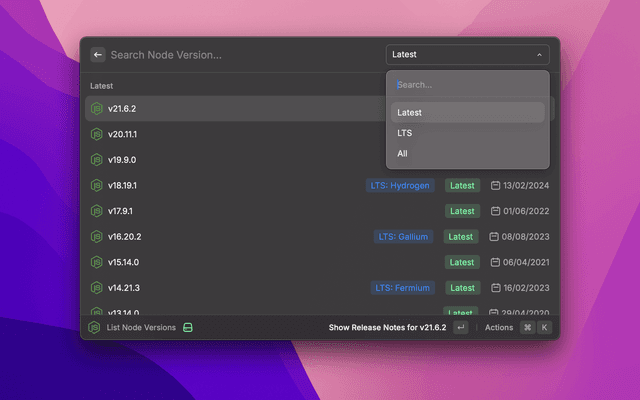Click the back arrow button

tap(98, 55)
